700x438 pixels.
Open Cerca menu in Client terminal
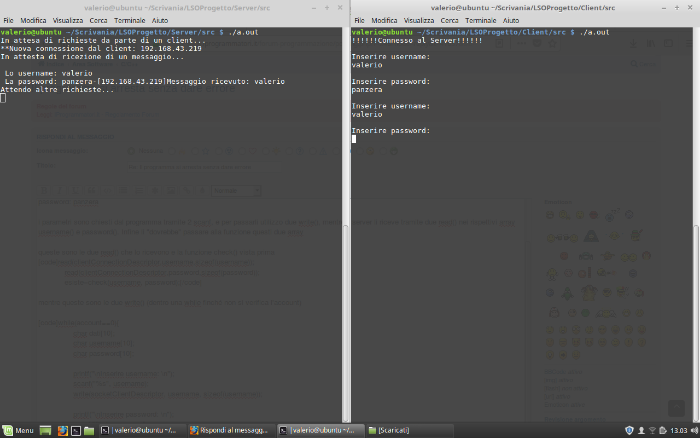450,20
